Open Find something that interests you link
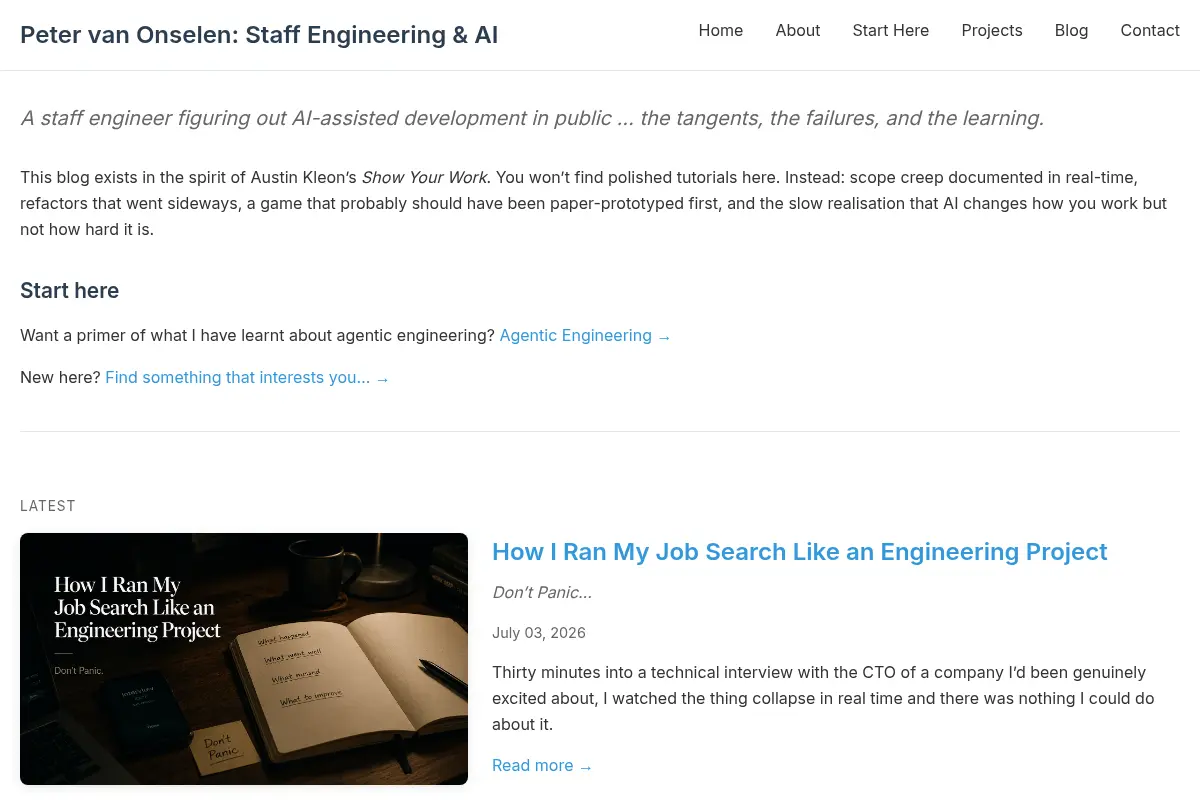This screenshot has width=1200, height=800. [x=247, y=378]
